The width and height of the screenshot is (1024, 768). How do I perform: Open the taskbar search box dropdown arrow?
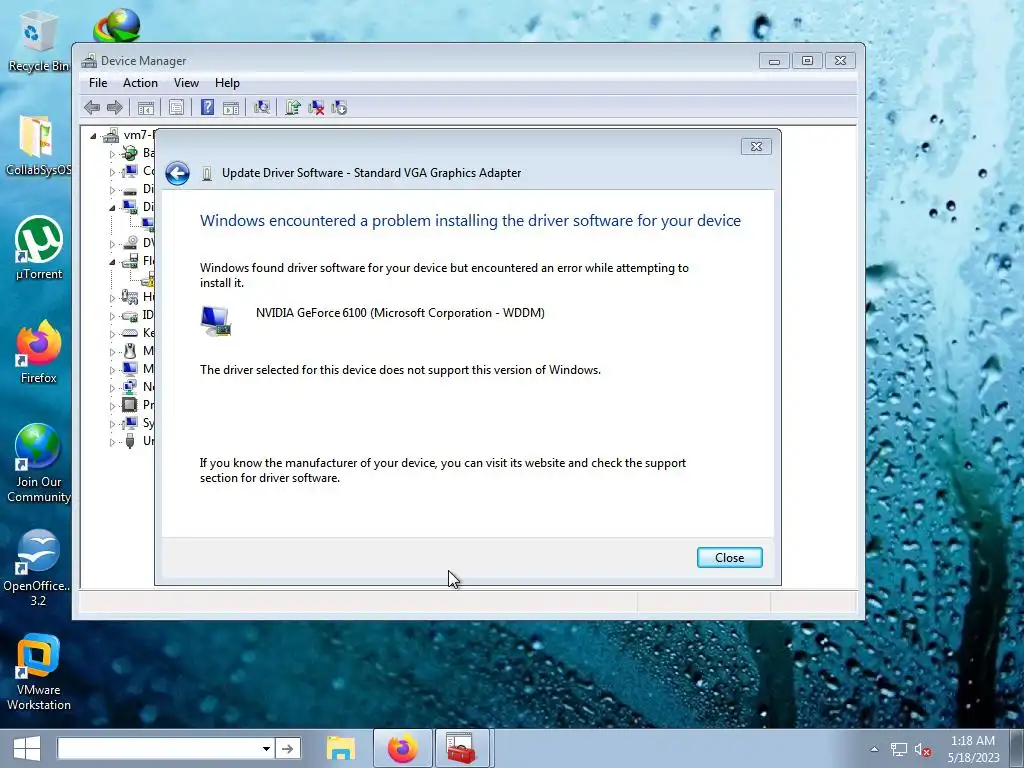click(266, 748)
